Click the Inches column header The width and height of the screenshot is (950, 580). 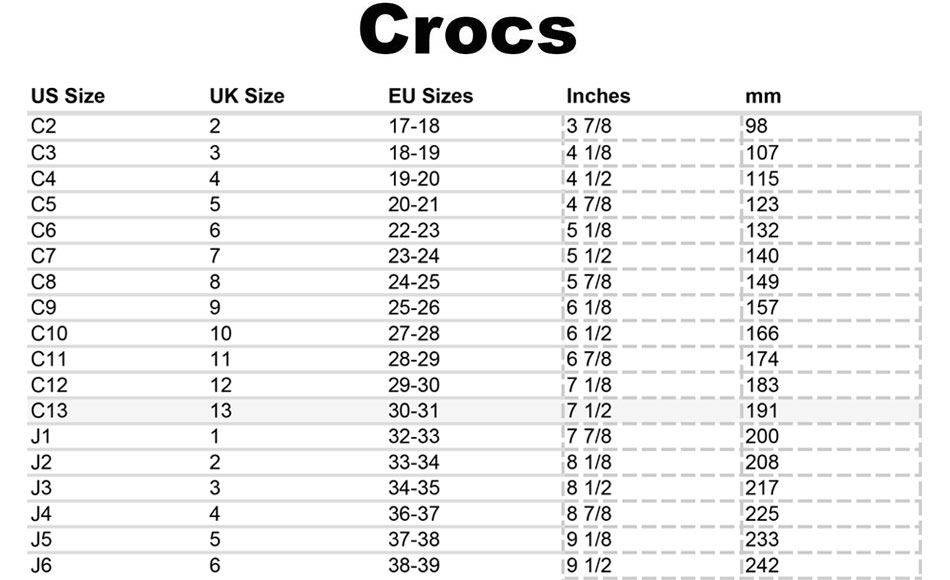tap(598, 96)
